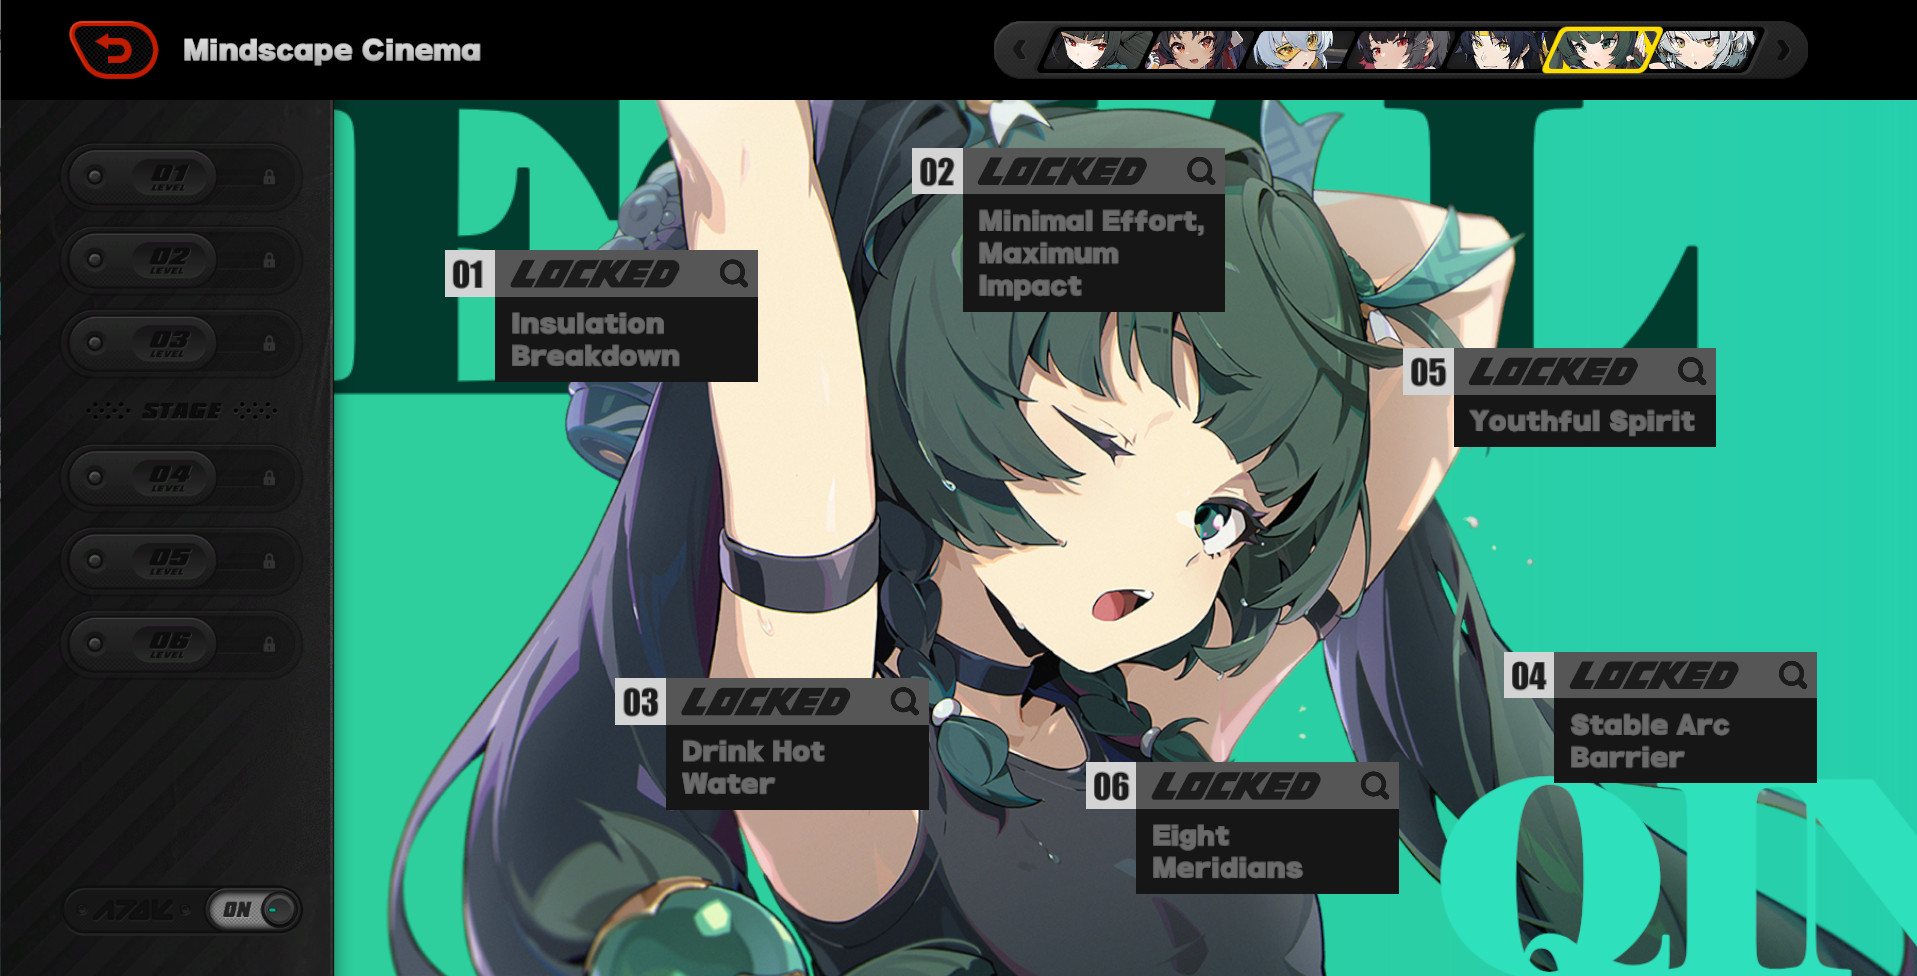Preview "Eight Meridians" with its magnifier icon
Screen dimensions: 1917x976
[1374, 786]
